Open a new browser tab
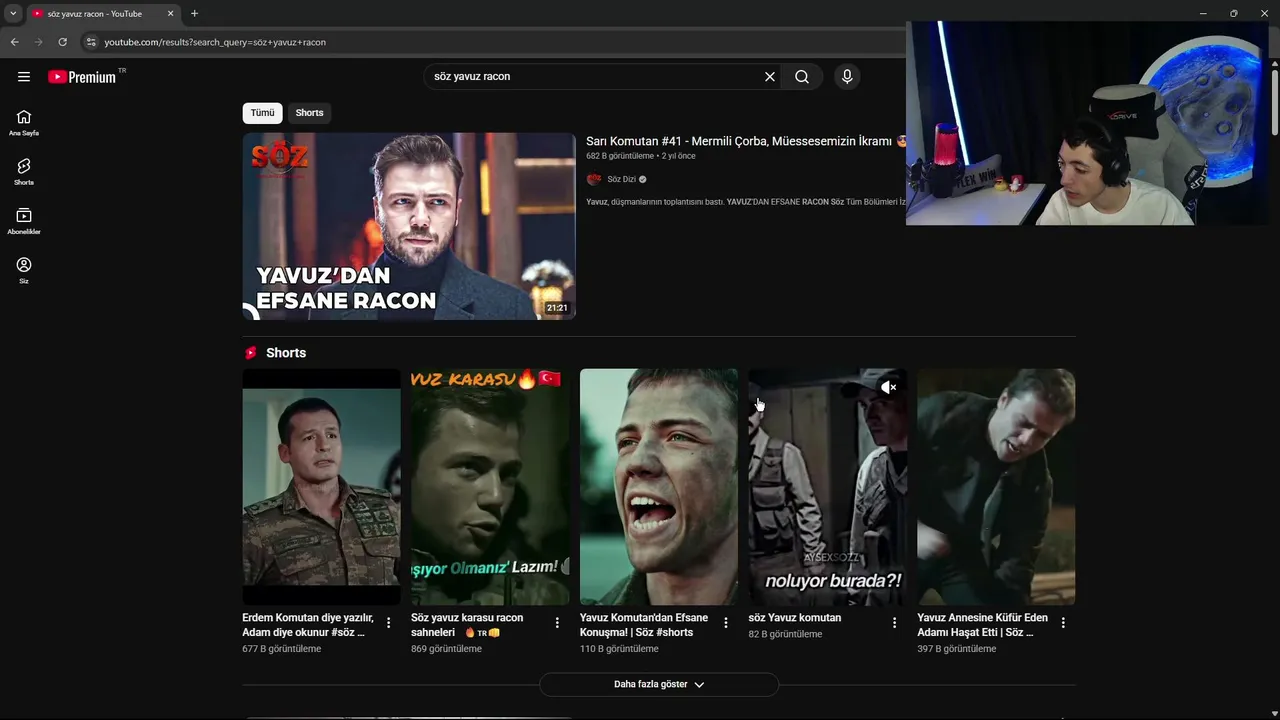Image resolution: width=1280 pixels, height=720 pixels. pos(194,13)
